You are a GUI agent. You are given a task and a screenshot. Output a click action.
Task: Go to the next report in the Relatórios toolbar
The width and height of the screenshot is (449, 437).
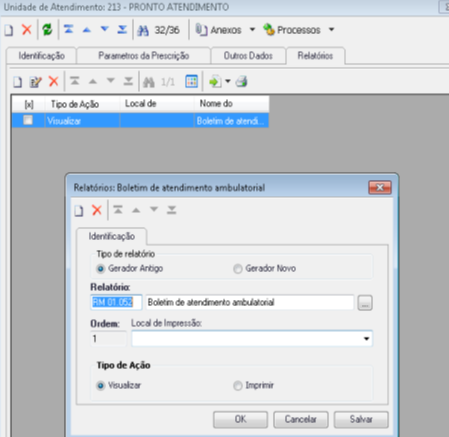click(x=111, y=81)
